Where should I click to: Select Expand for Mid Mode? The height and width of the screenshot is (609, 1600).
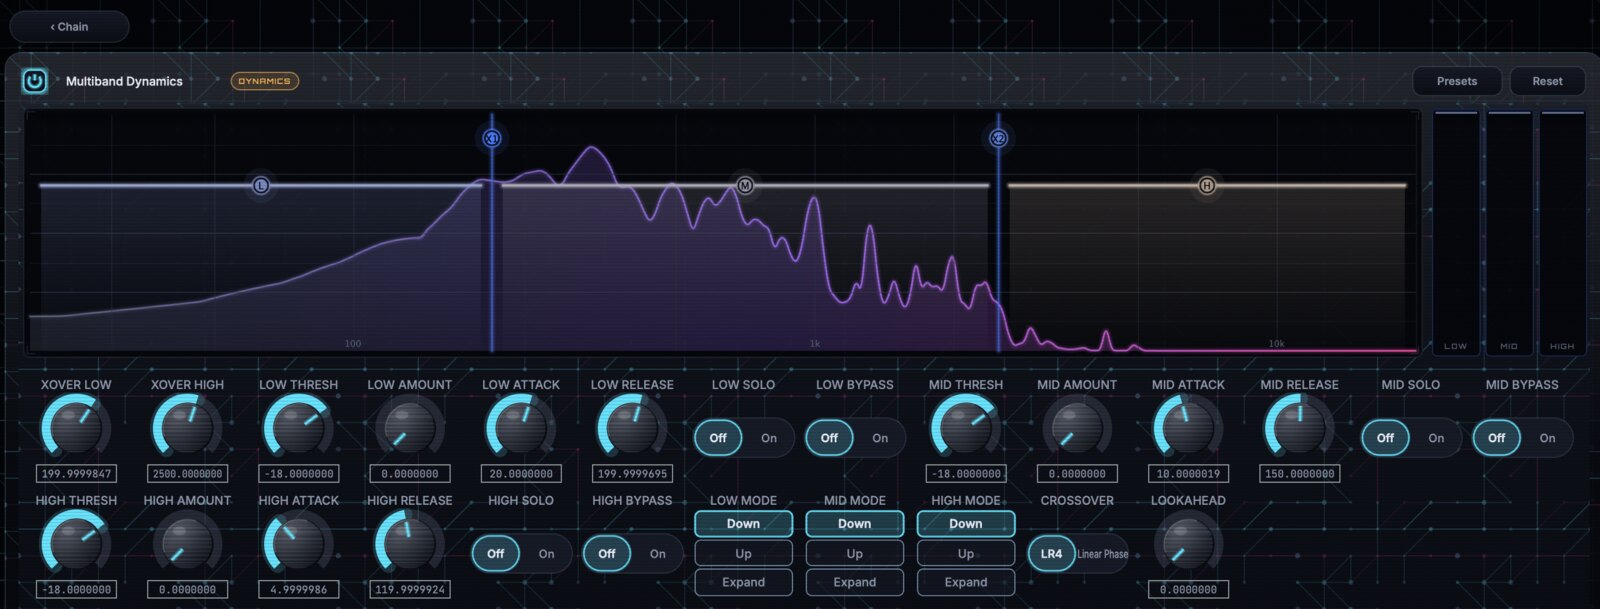pos(855,582)
